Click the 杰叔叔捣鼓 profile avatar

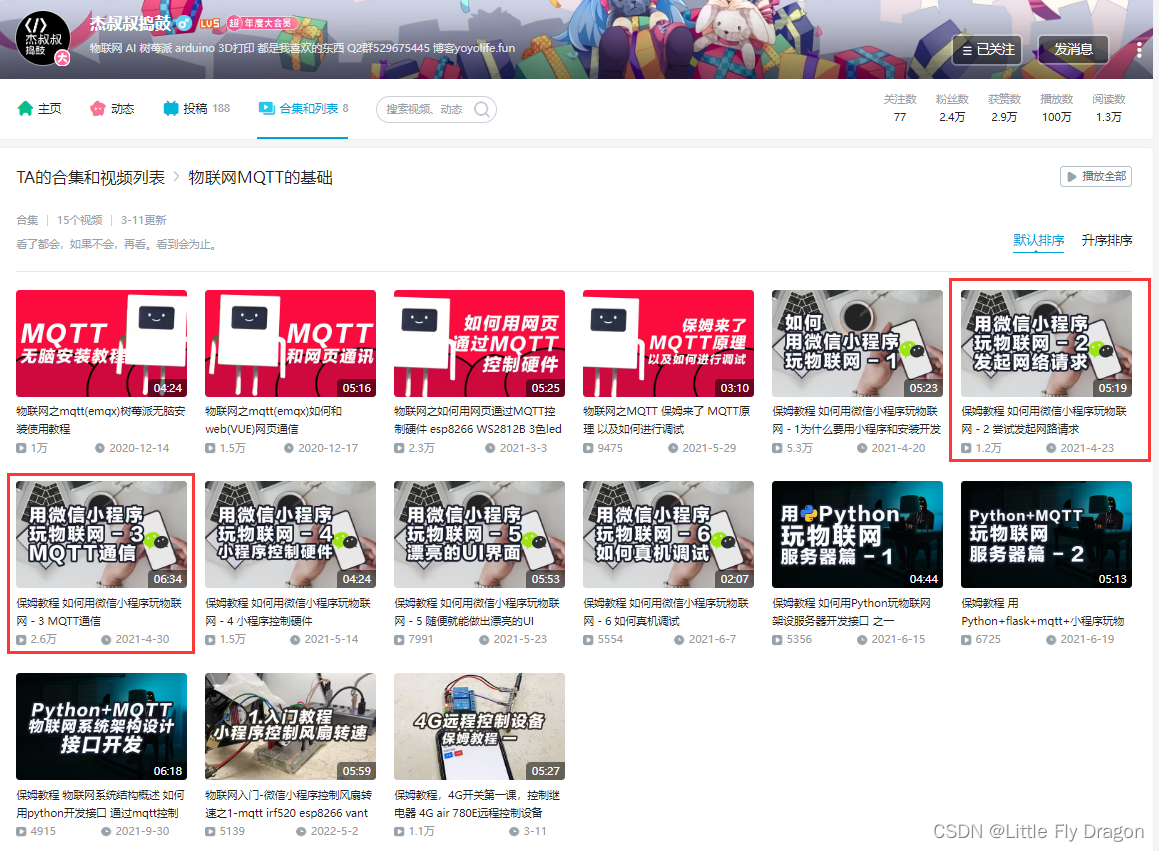click(43, 38)
